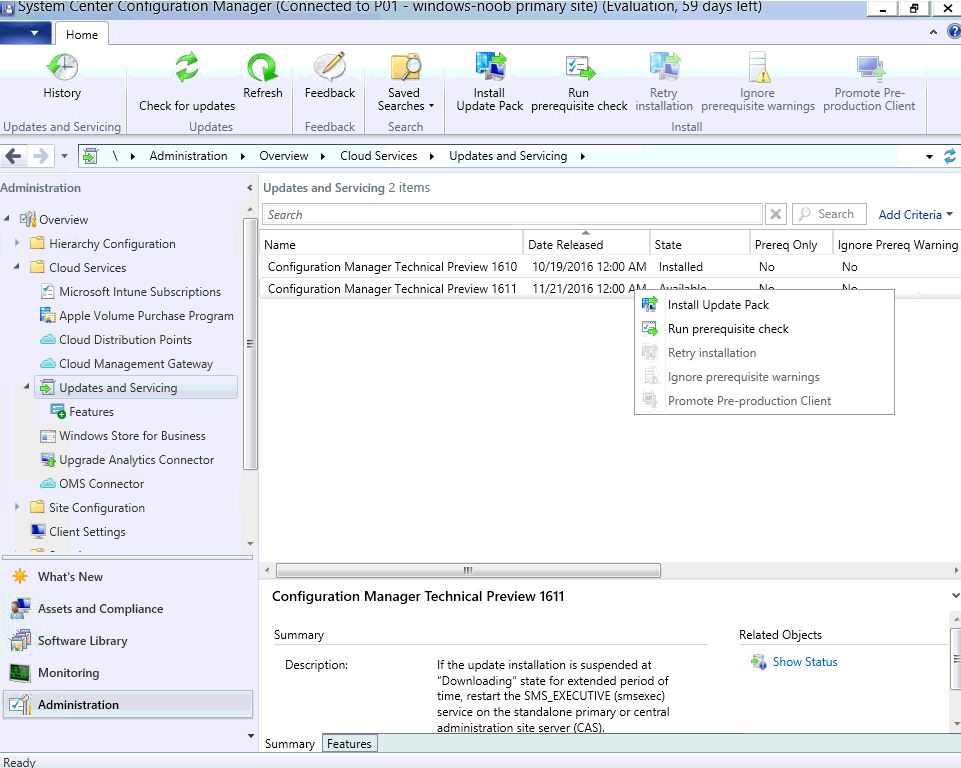Open the Show Status link
Screen dimensions: 961x768
point(805,662)
